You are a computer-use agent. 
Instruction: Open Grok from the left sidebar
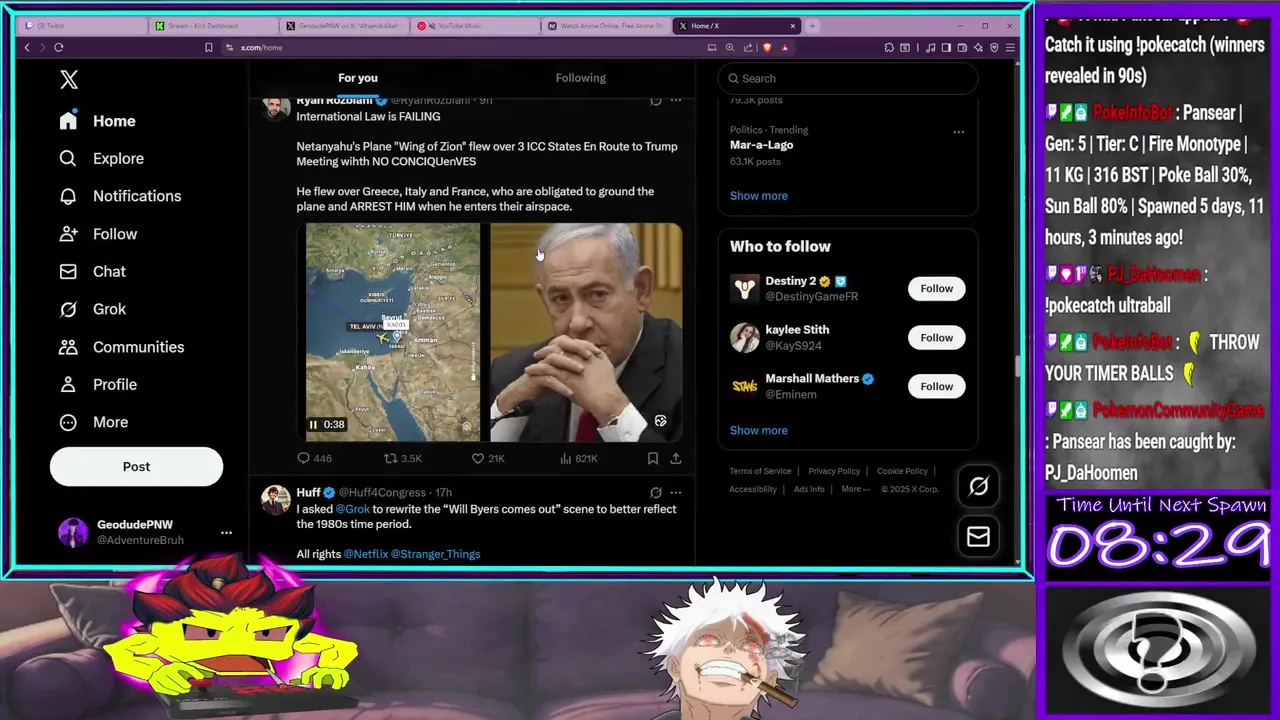tap(92, 309)
